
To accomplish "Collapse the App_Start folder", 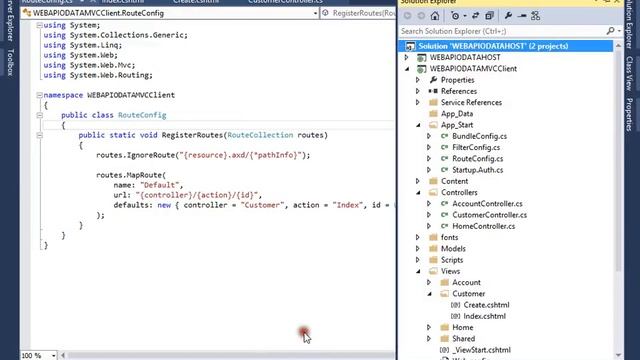I will pos(418,125).
